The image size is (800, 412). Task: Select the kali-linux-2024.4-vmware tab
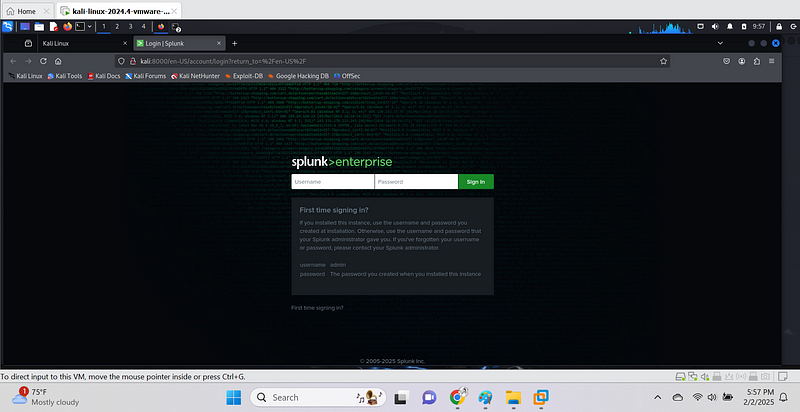tap(118, 11)
